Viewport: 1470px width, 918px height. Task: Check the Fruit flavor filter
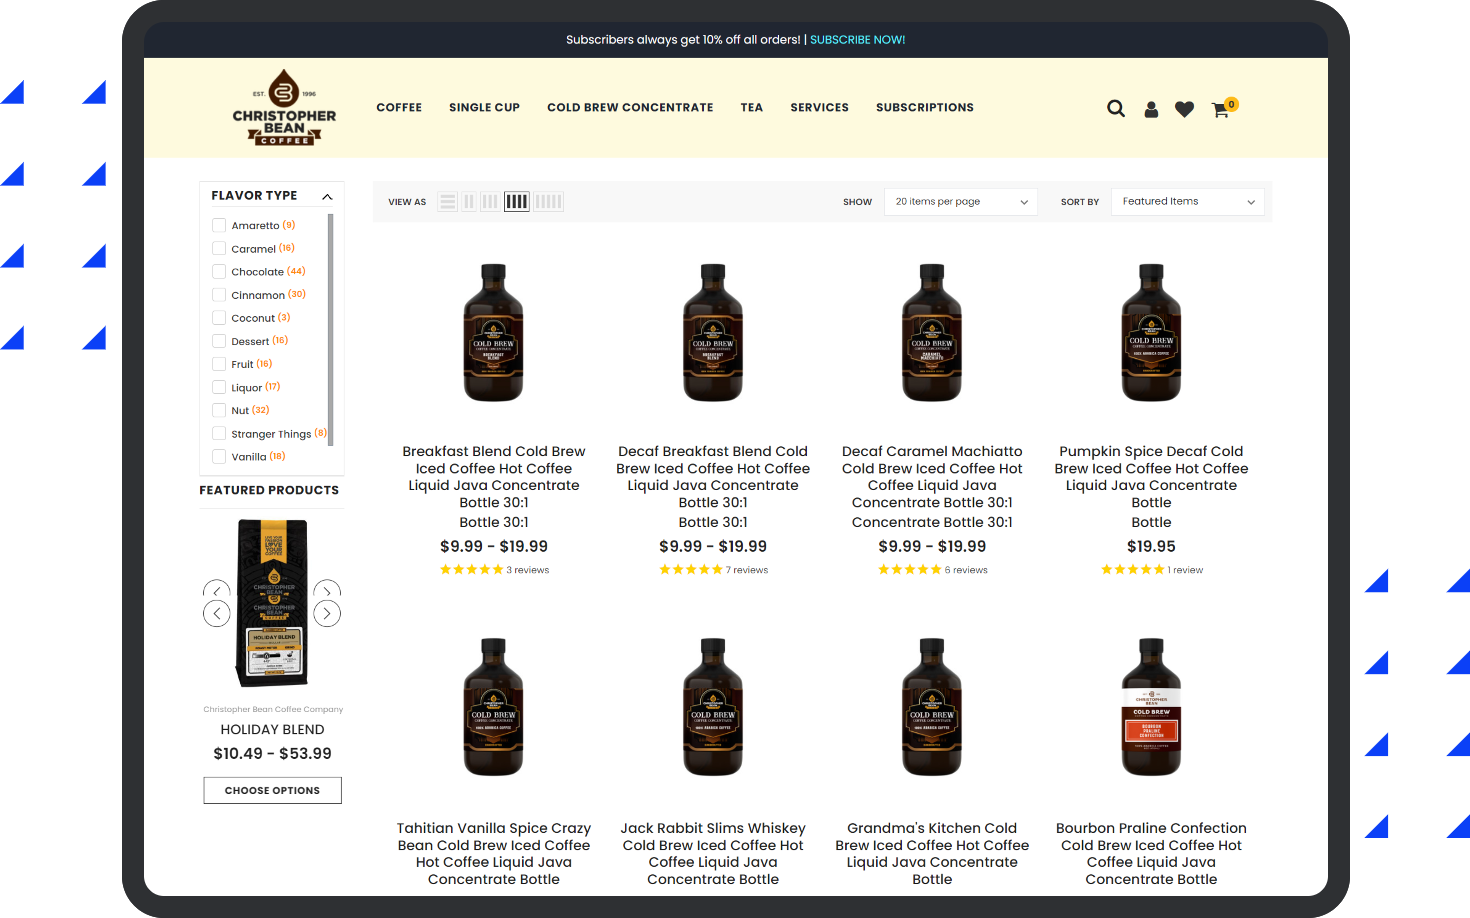[x=219, y=364]
